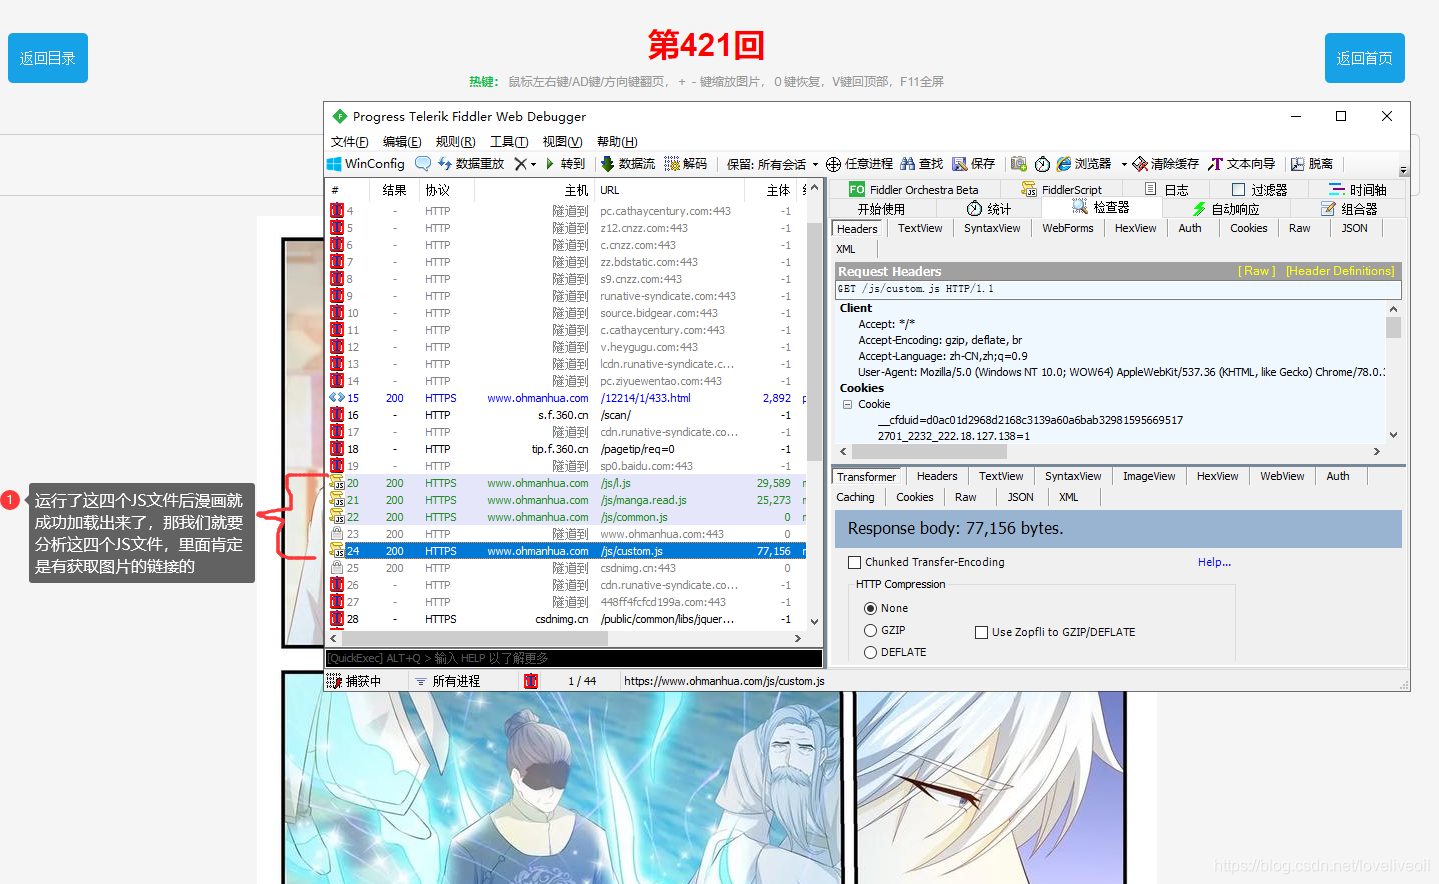1439x884 pixels.
Task: Switch to the FiddlerScript tab
Action: [x=1062, y=189]
